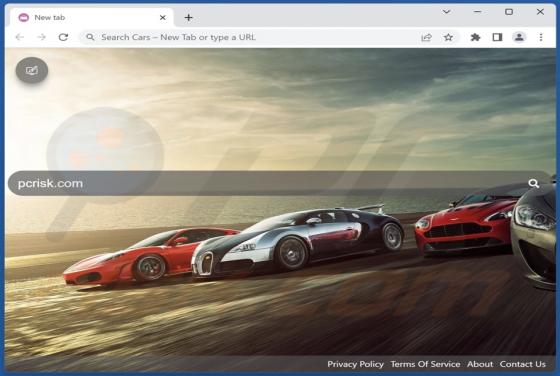Close the New tab tab

(x=162, y=17)
